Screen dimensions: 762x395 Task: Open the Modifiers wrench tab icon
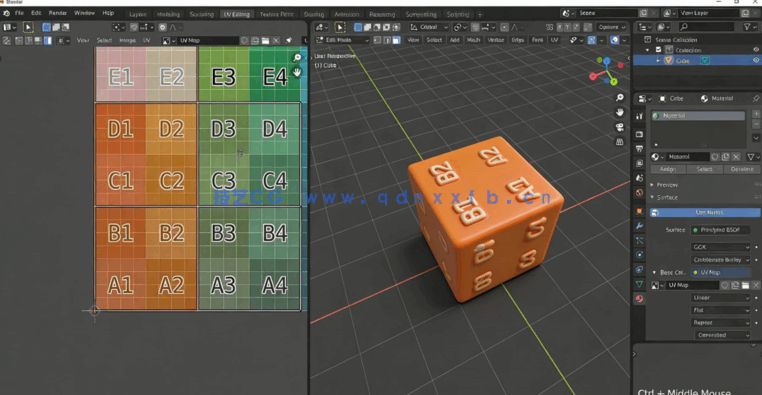click(x=640, y=225)
